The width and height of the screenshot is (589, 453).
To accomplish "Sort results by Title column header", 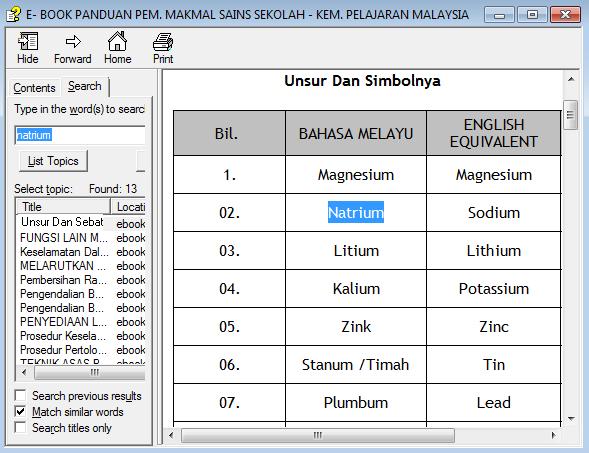I will (x=63, y=207).
